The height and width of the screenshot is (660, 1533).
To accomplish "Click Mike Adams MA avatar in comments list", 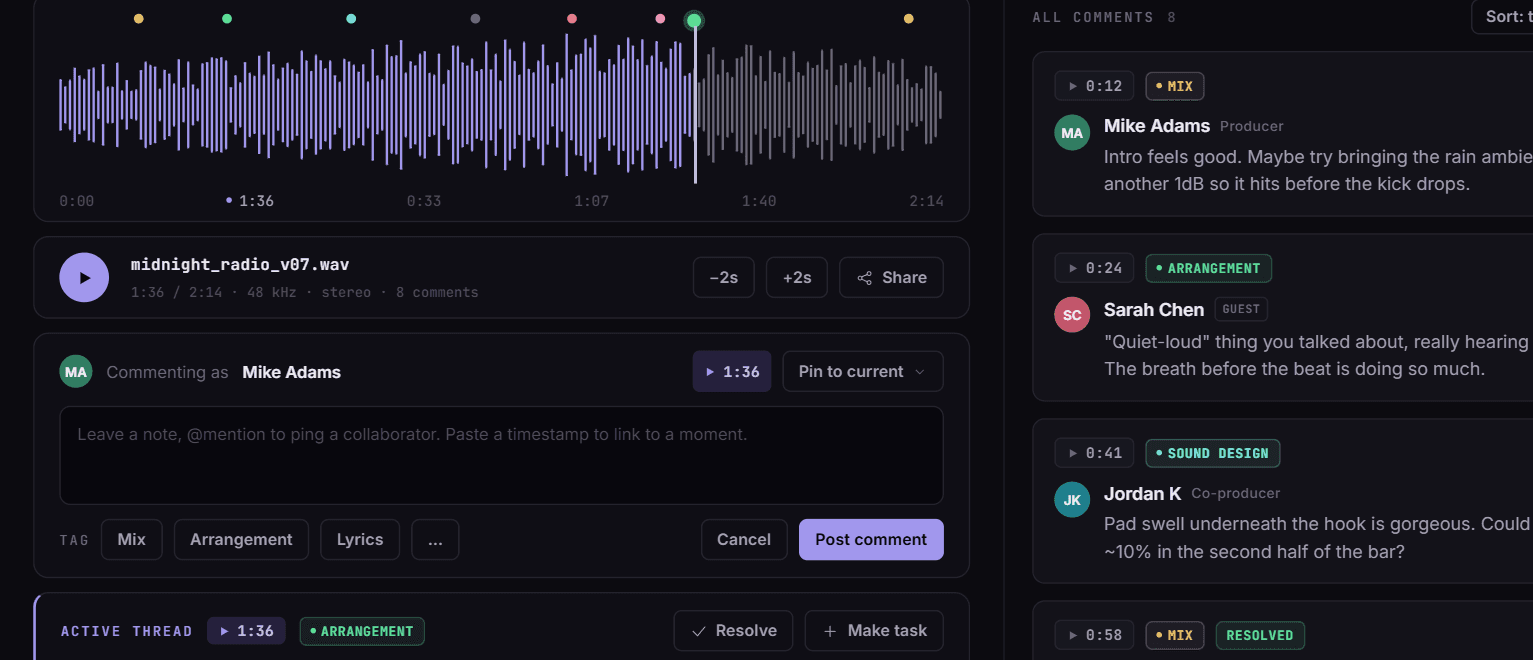I will (1072, 133).
